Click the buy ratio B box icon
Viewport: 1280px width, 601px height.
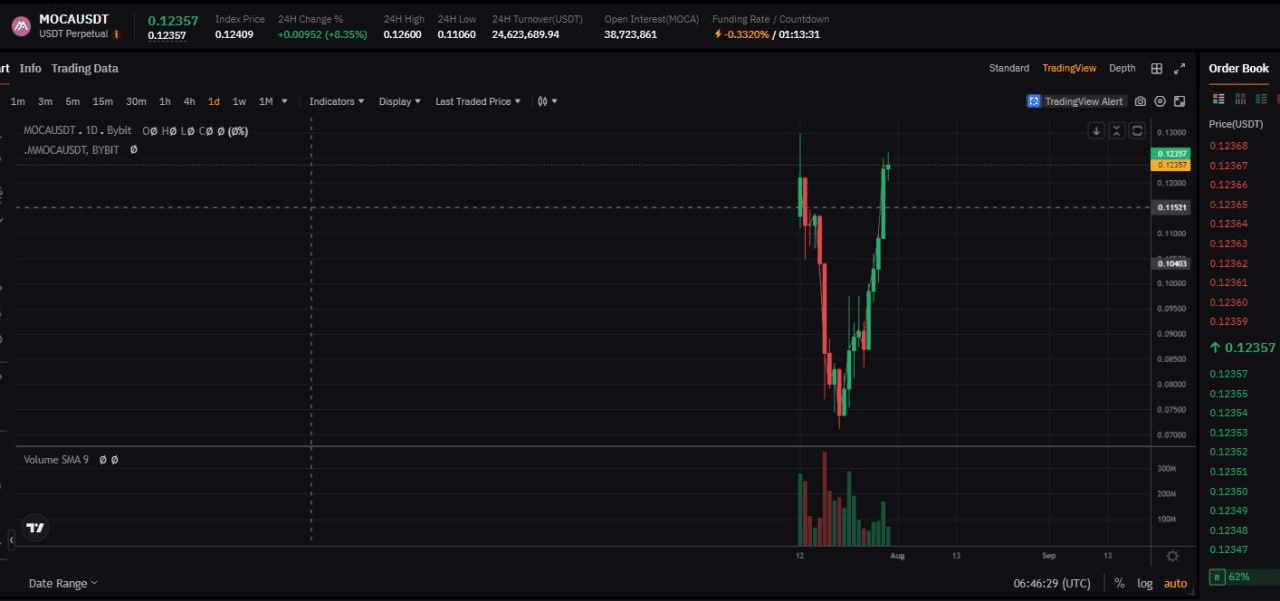1217,577
